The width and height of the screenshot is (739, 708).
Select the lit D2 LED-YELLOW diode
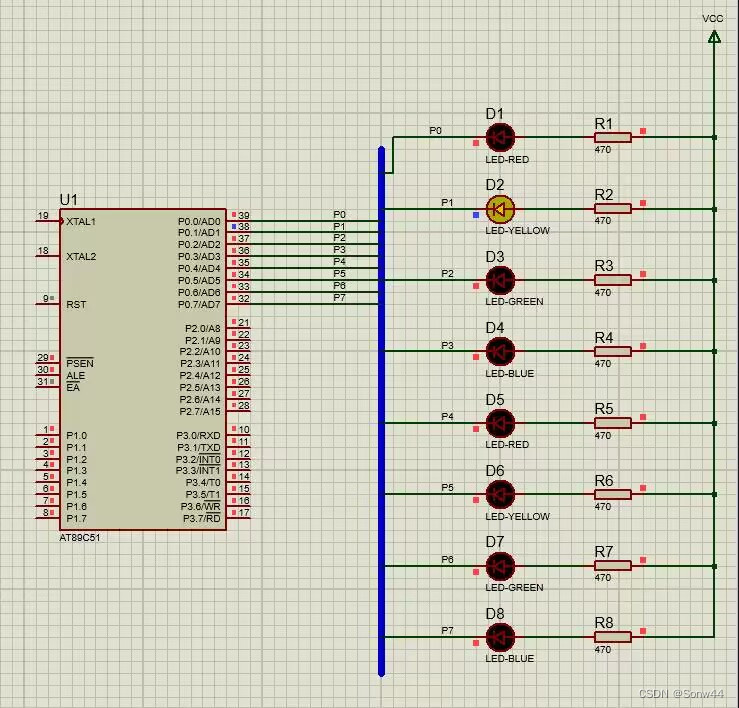click(x=500, y=209)
